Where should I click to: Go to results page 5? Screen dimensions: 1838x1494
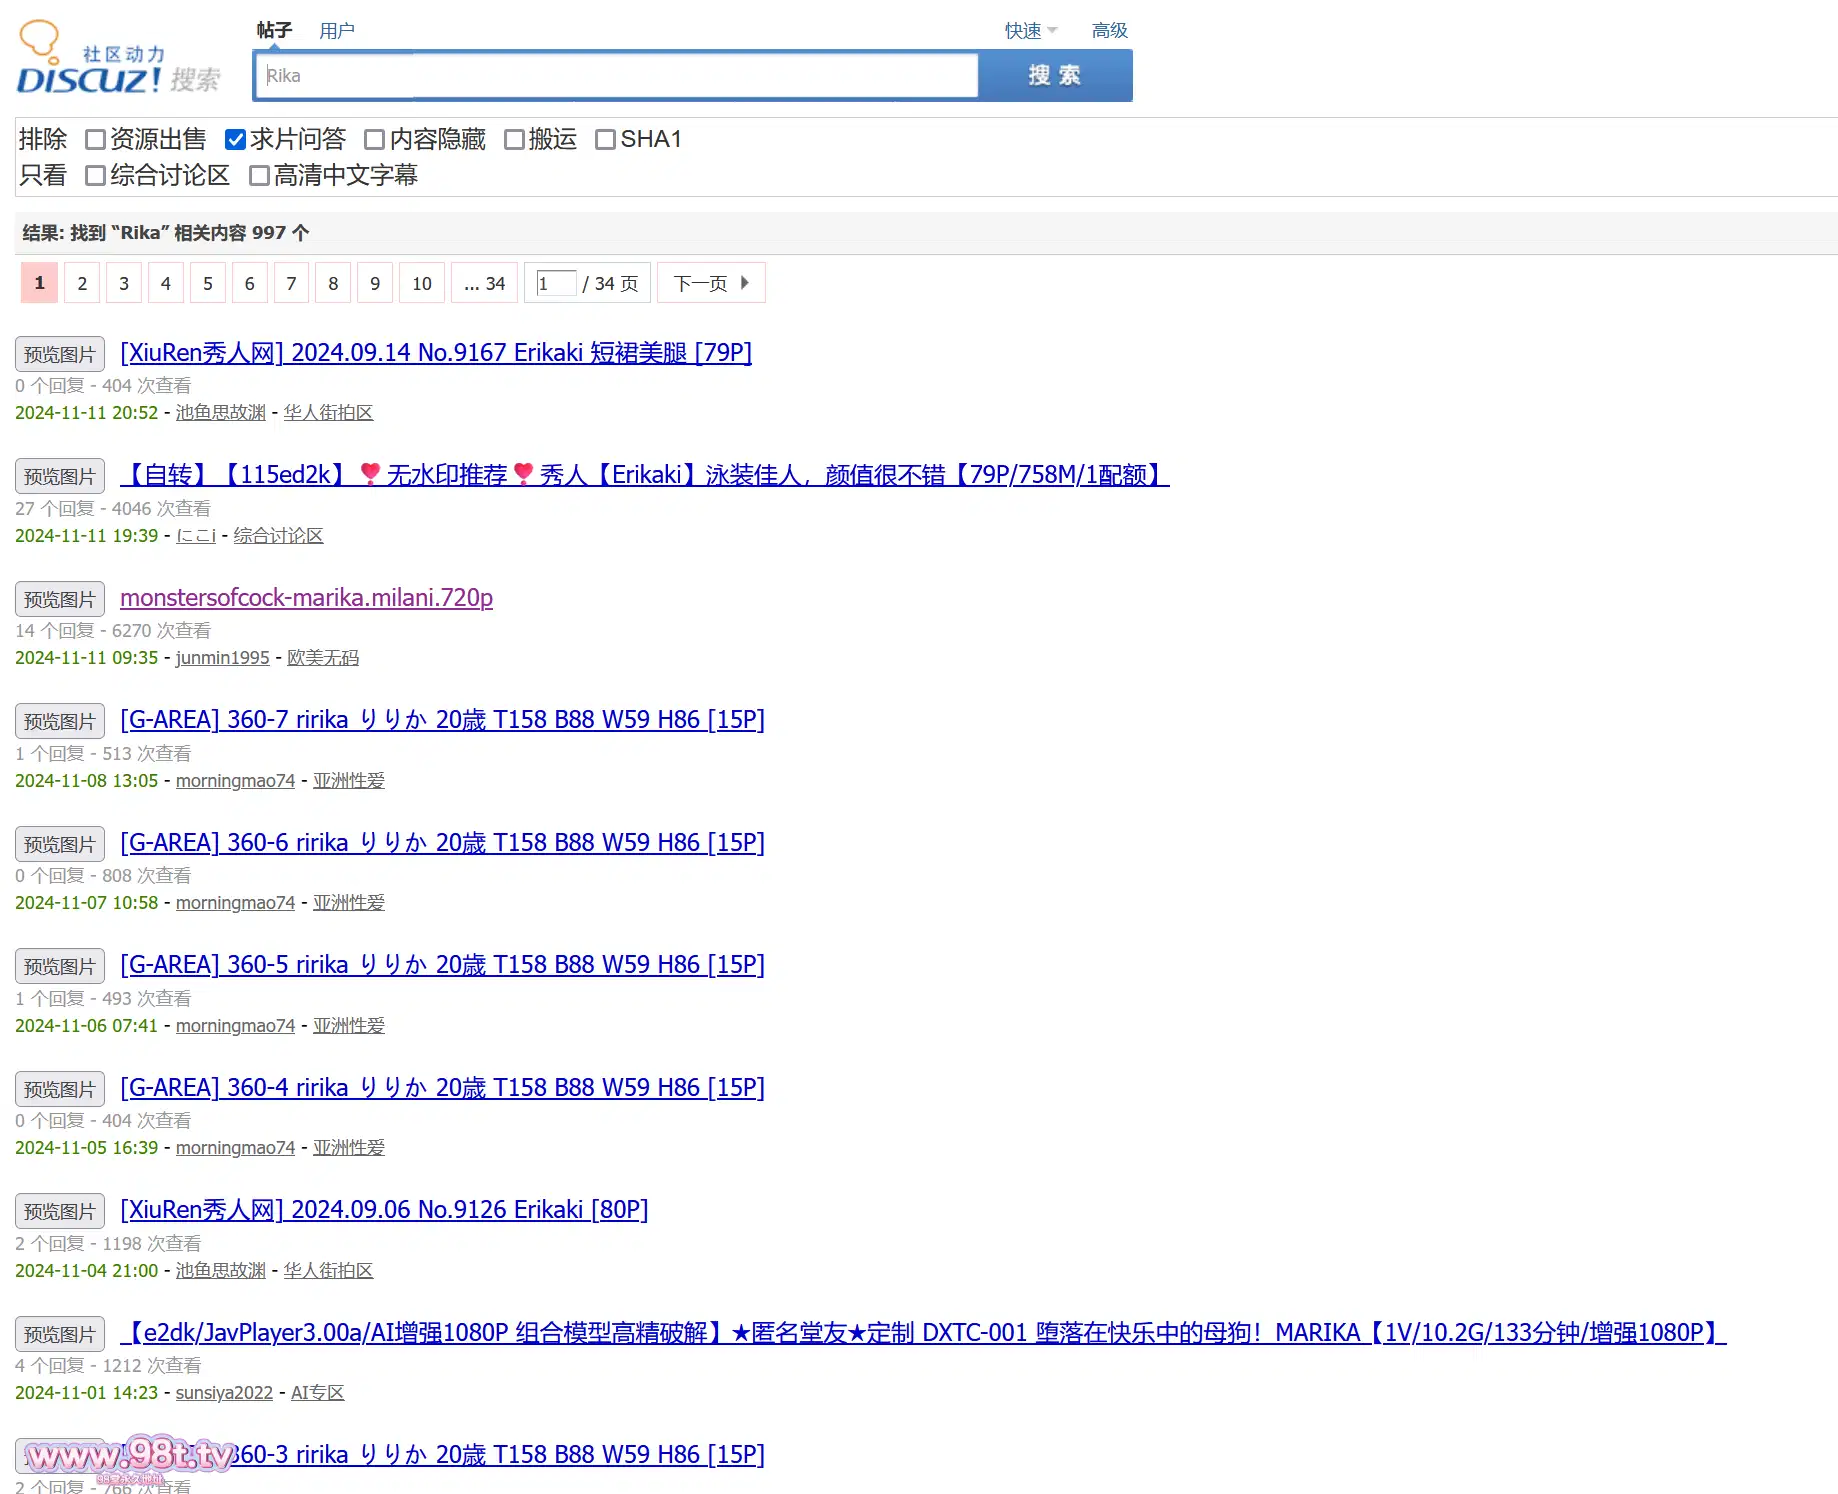tap(208, 283)
